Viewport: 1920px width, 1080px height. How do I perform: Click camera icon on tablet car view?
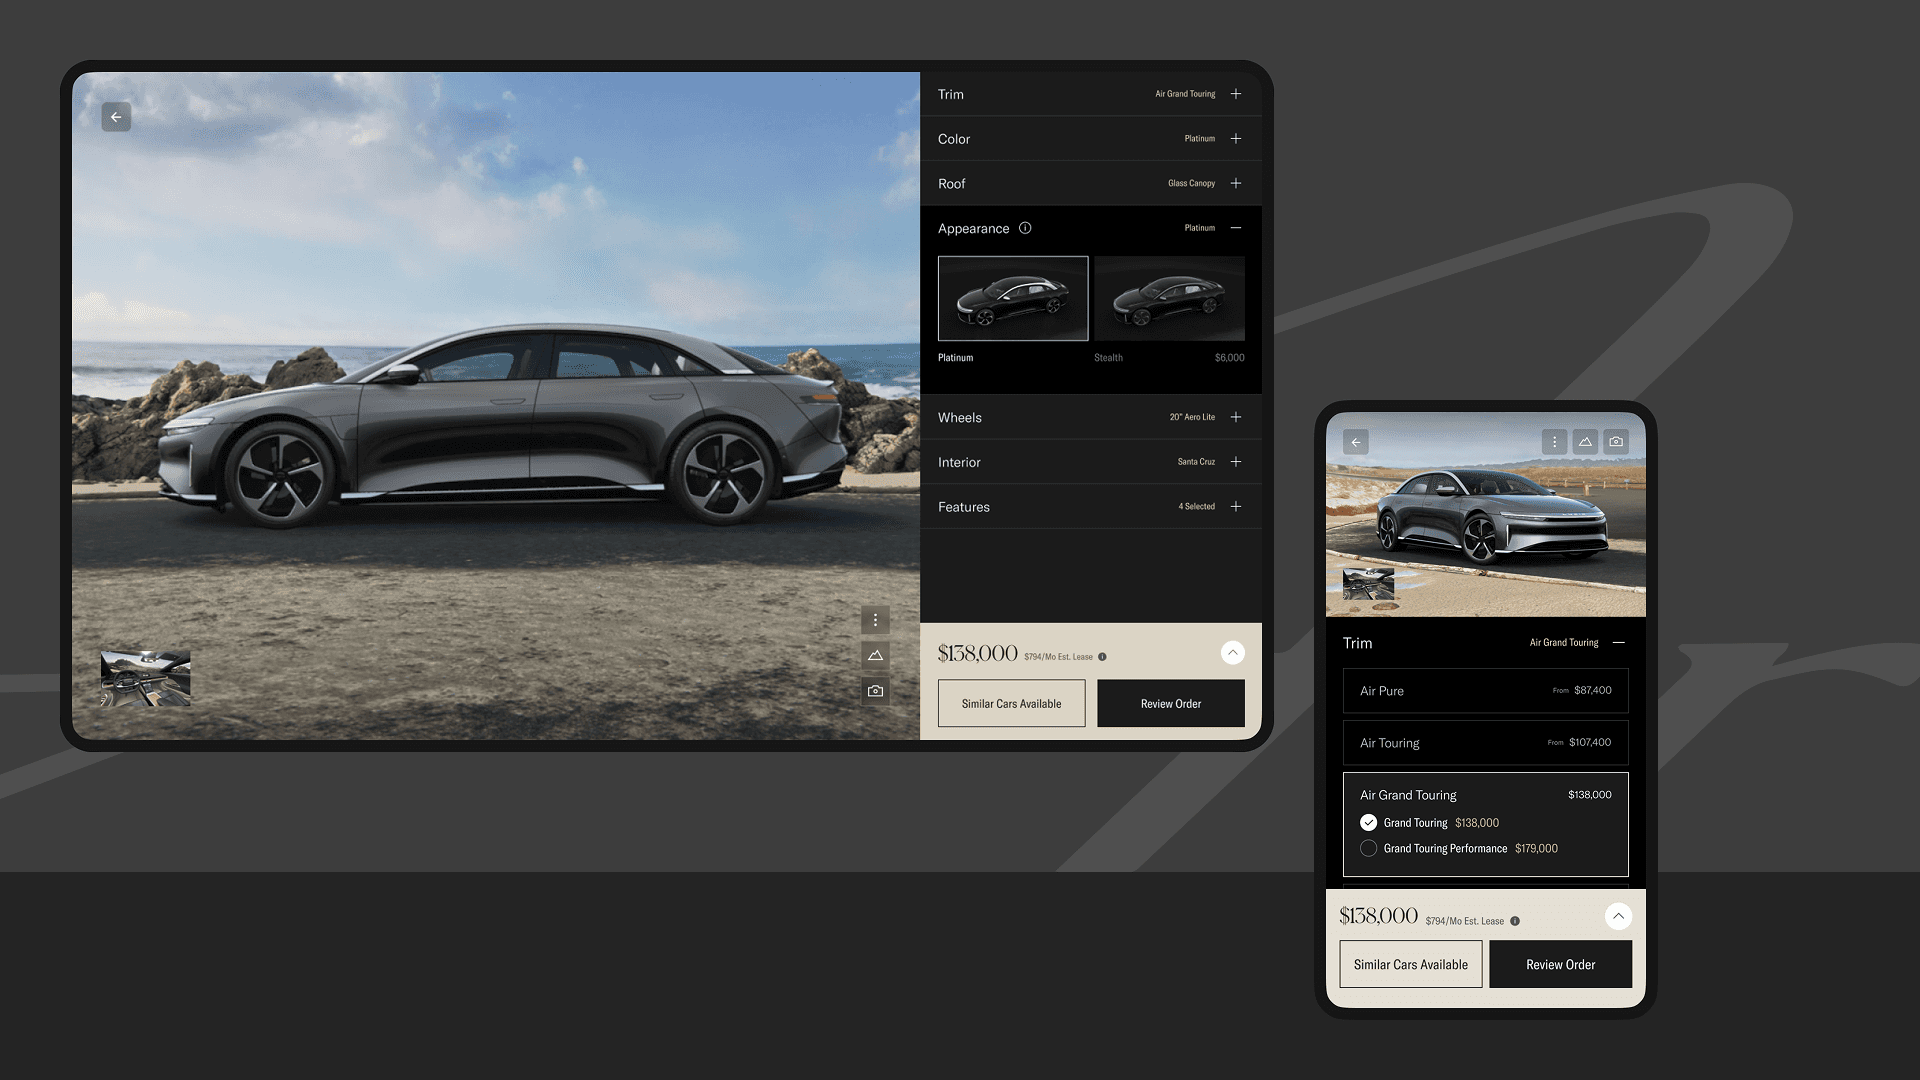point(875,691)
